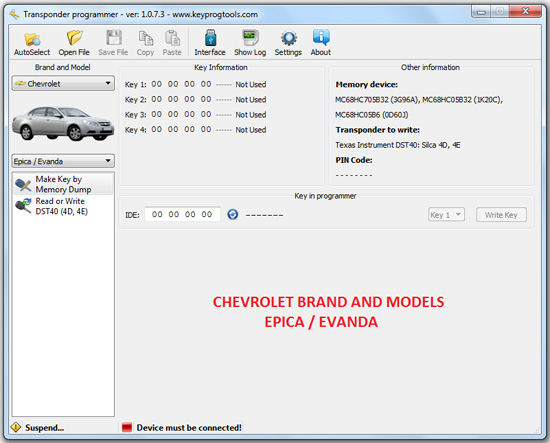The image size is (550, 443).
Task: Click the Key 3 hex bytes
Action: [181, 114]
